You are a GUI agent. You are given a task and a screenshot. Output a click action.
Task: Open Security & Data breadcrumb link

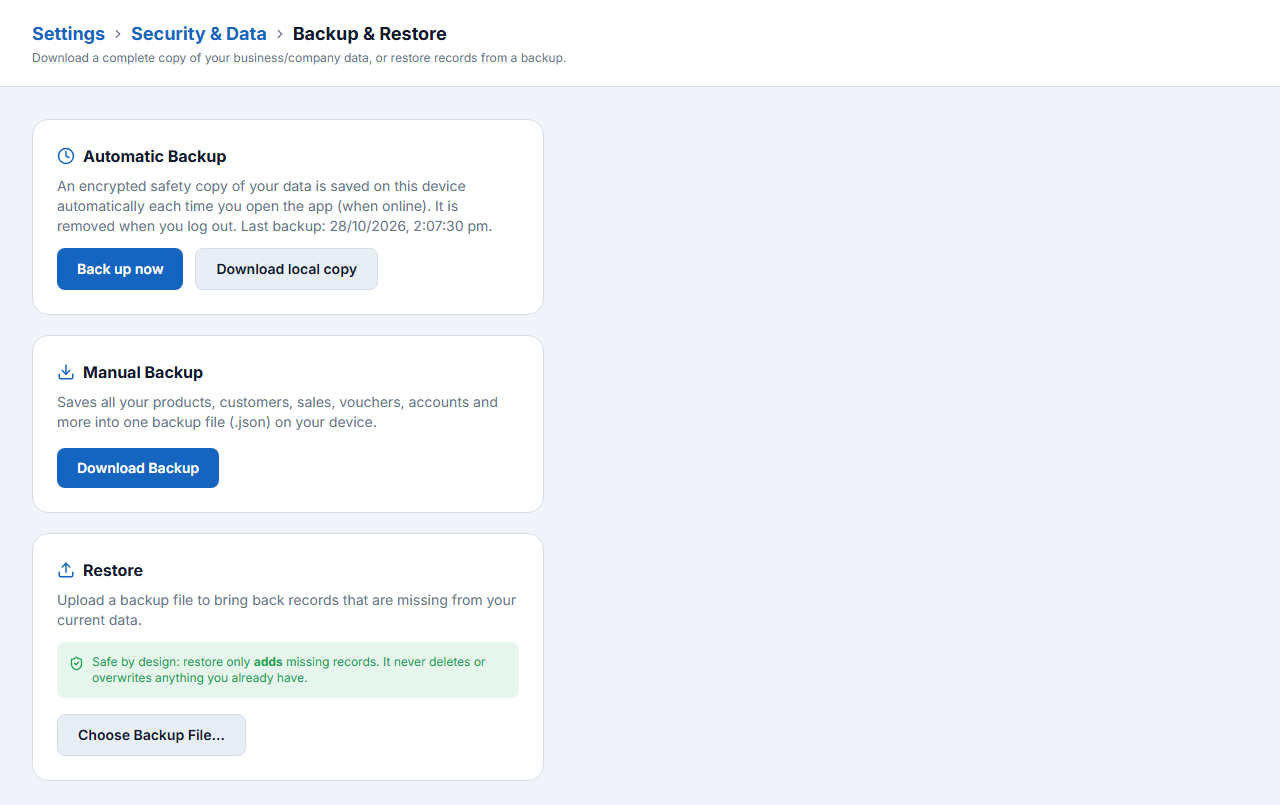coord(199,34)
